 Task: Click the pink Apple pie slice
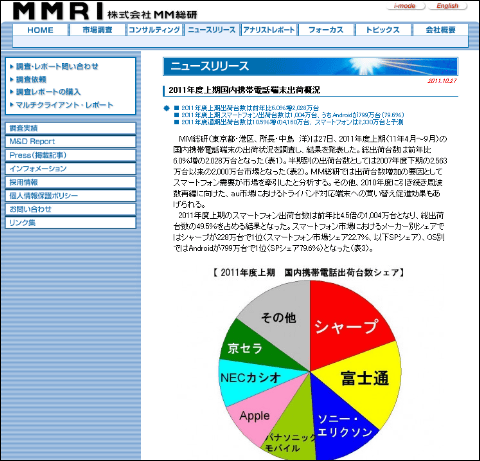click(x=255, y=416)
